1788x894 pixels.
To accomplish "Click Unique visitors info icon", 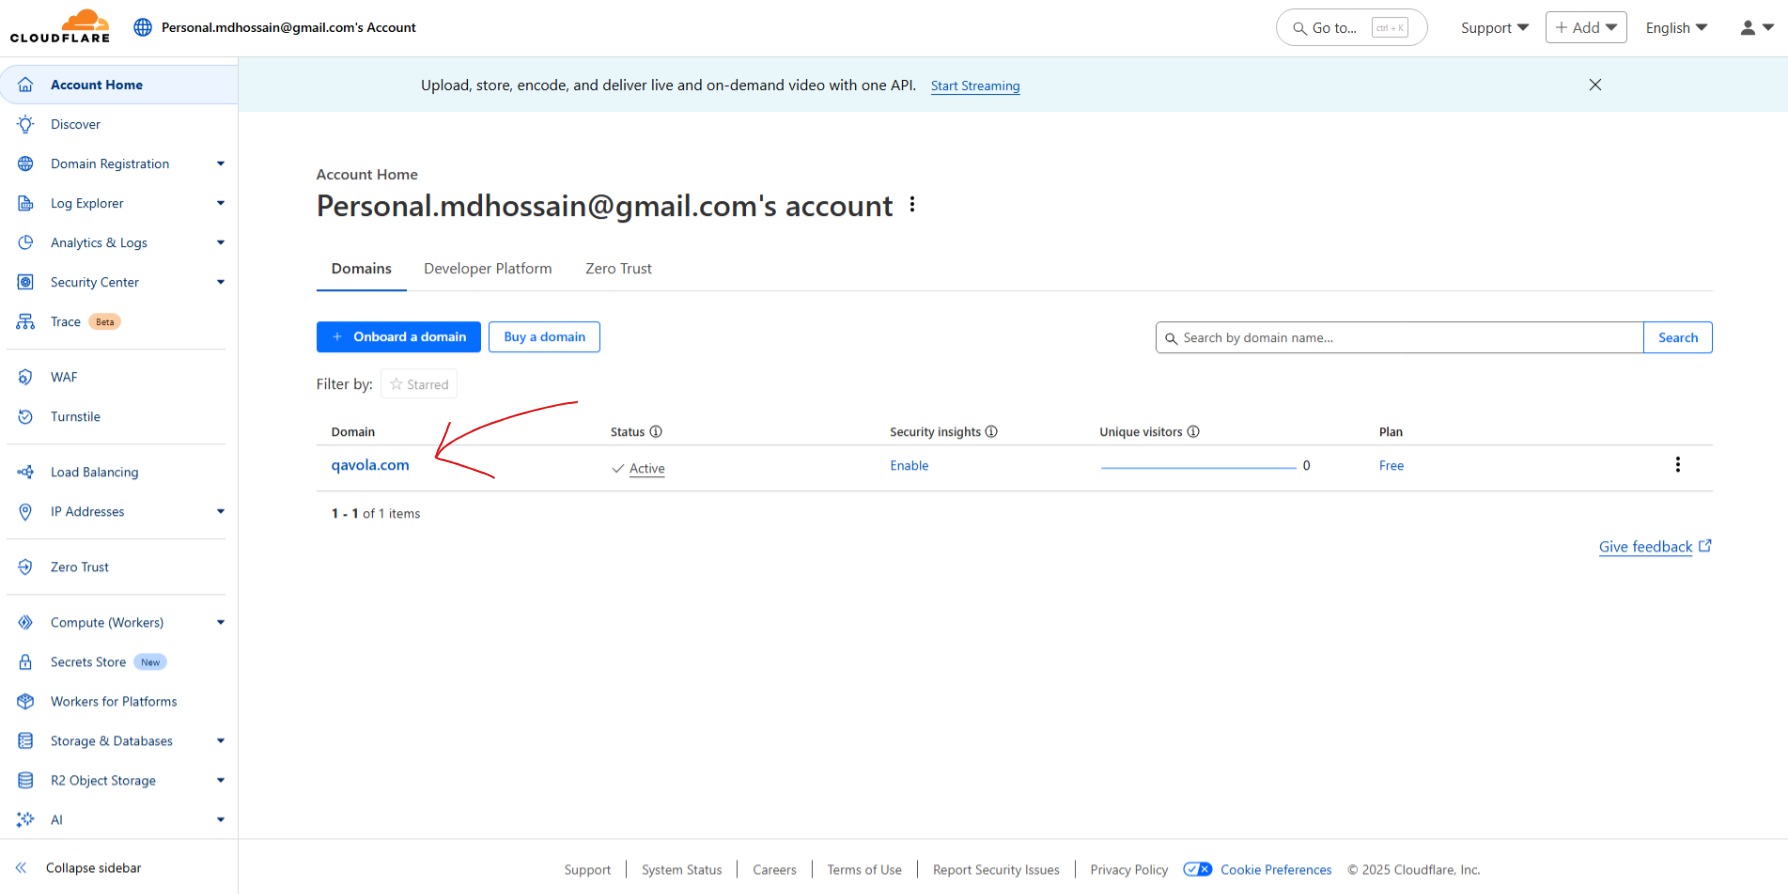I will 1193,432.
